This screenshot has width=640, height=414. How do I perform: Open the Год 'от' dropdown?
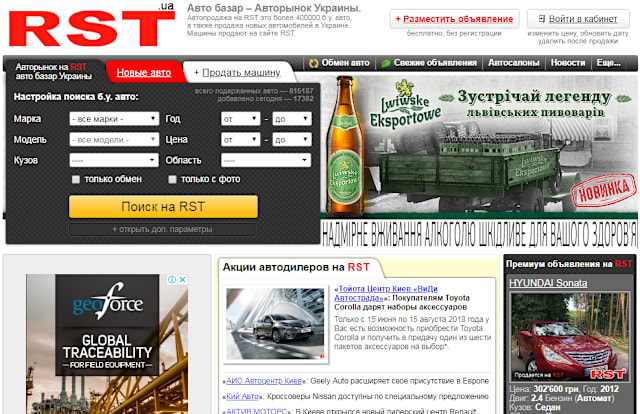(x=240, y=119)
